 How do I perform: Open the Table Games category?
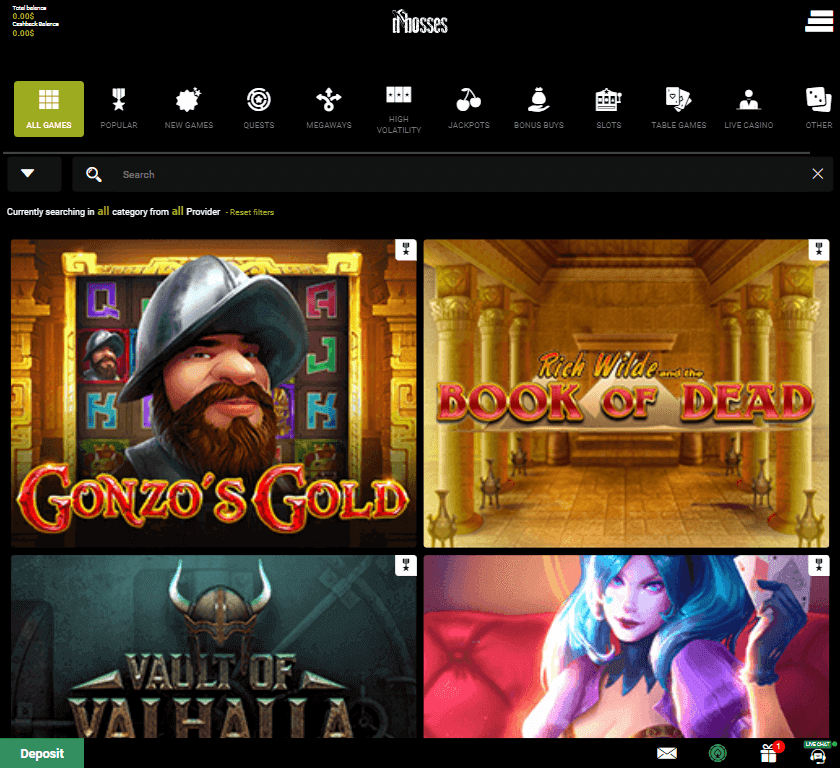679,109
